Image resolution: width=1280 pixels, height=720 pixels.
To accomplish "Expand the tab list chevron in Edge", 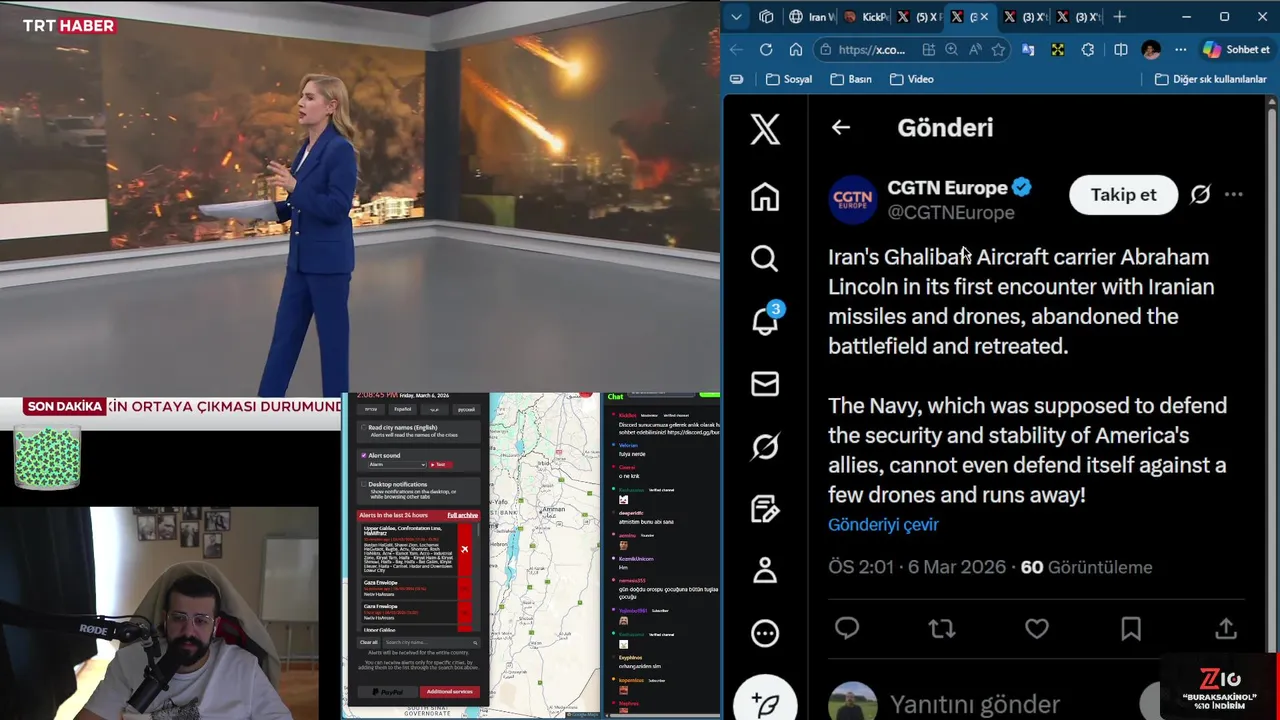I will coord(736,17).
